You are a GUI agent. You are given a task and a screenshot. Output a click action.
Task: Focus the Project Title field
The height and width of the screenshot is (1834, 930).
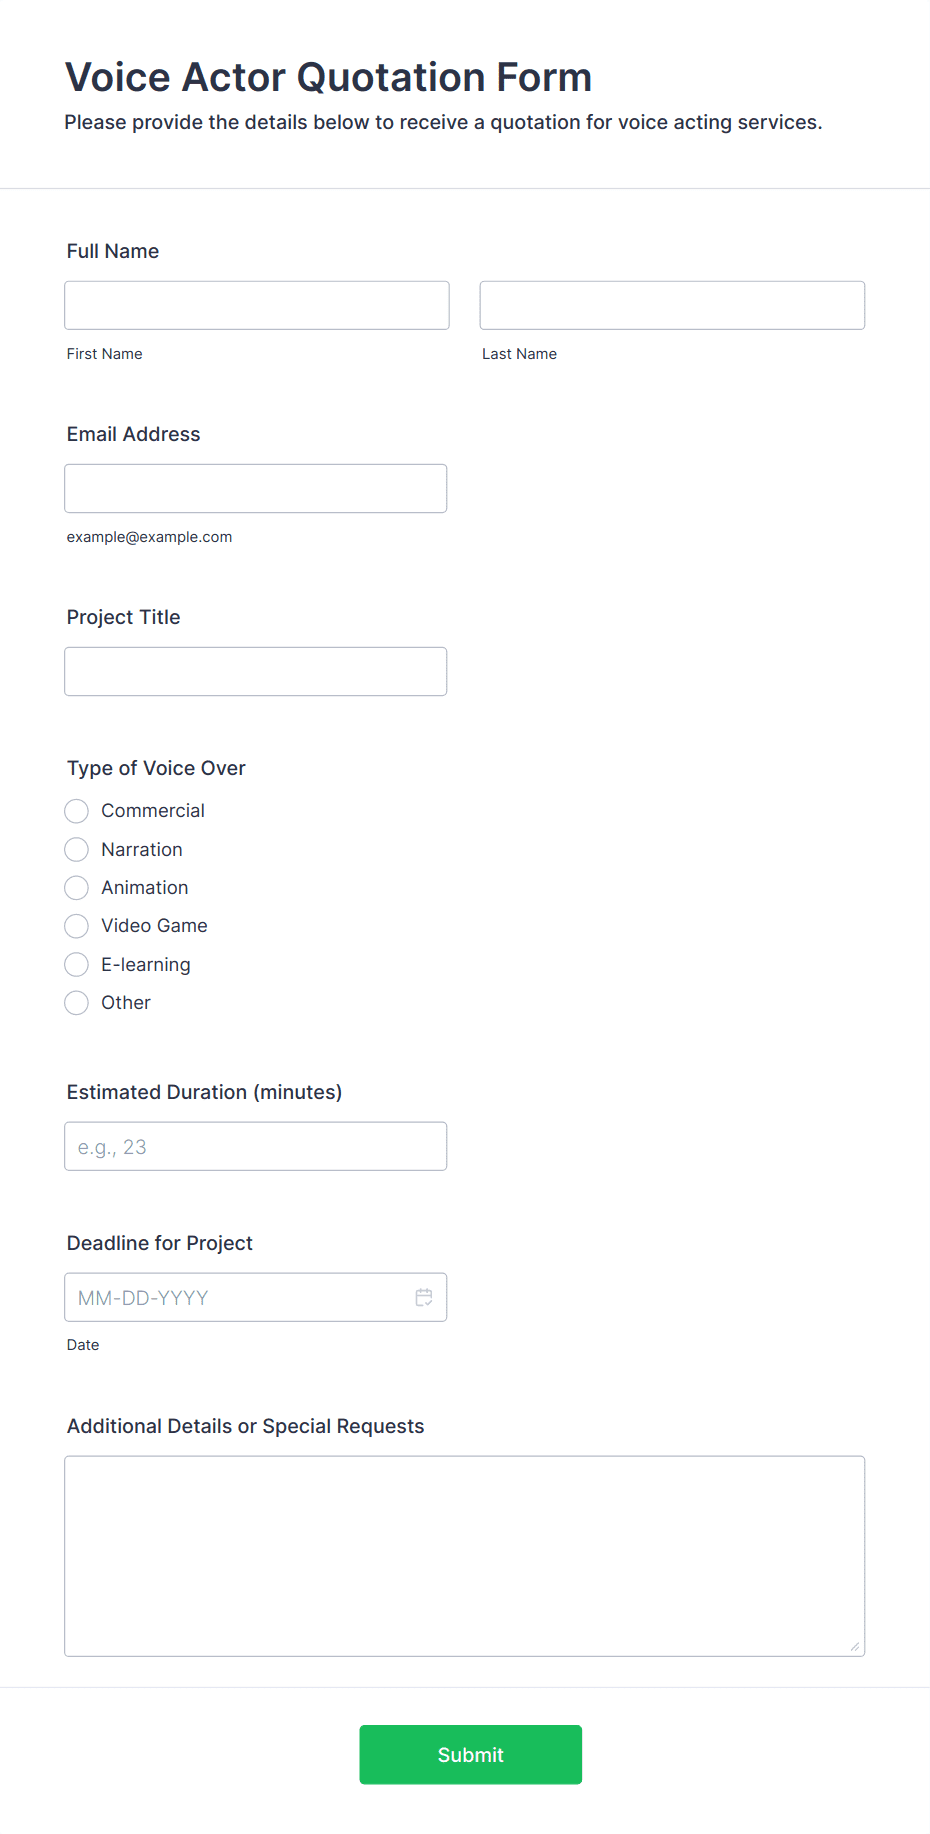[x=256, y=671]
